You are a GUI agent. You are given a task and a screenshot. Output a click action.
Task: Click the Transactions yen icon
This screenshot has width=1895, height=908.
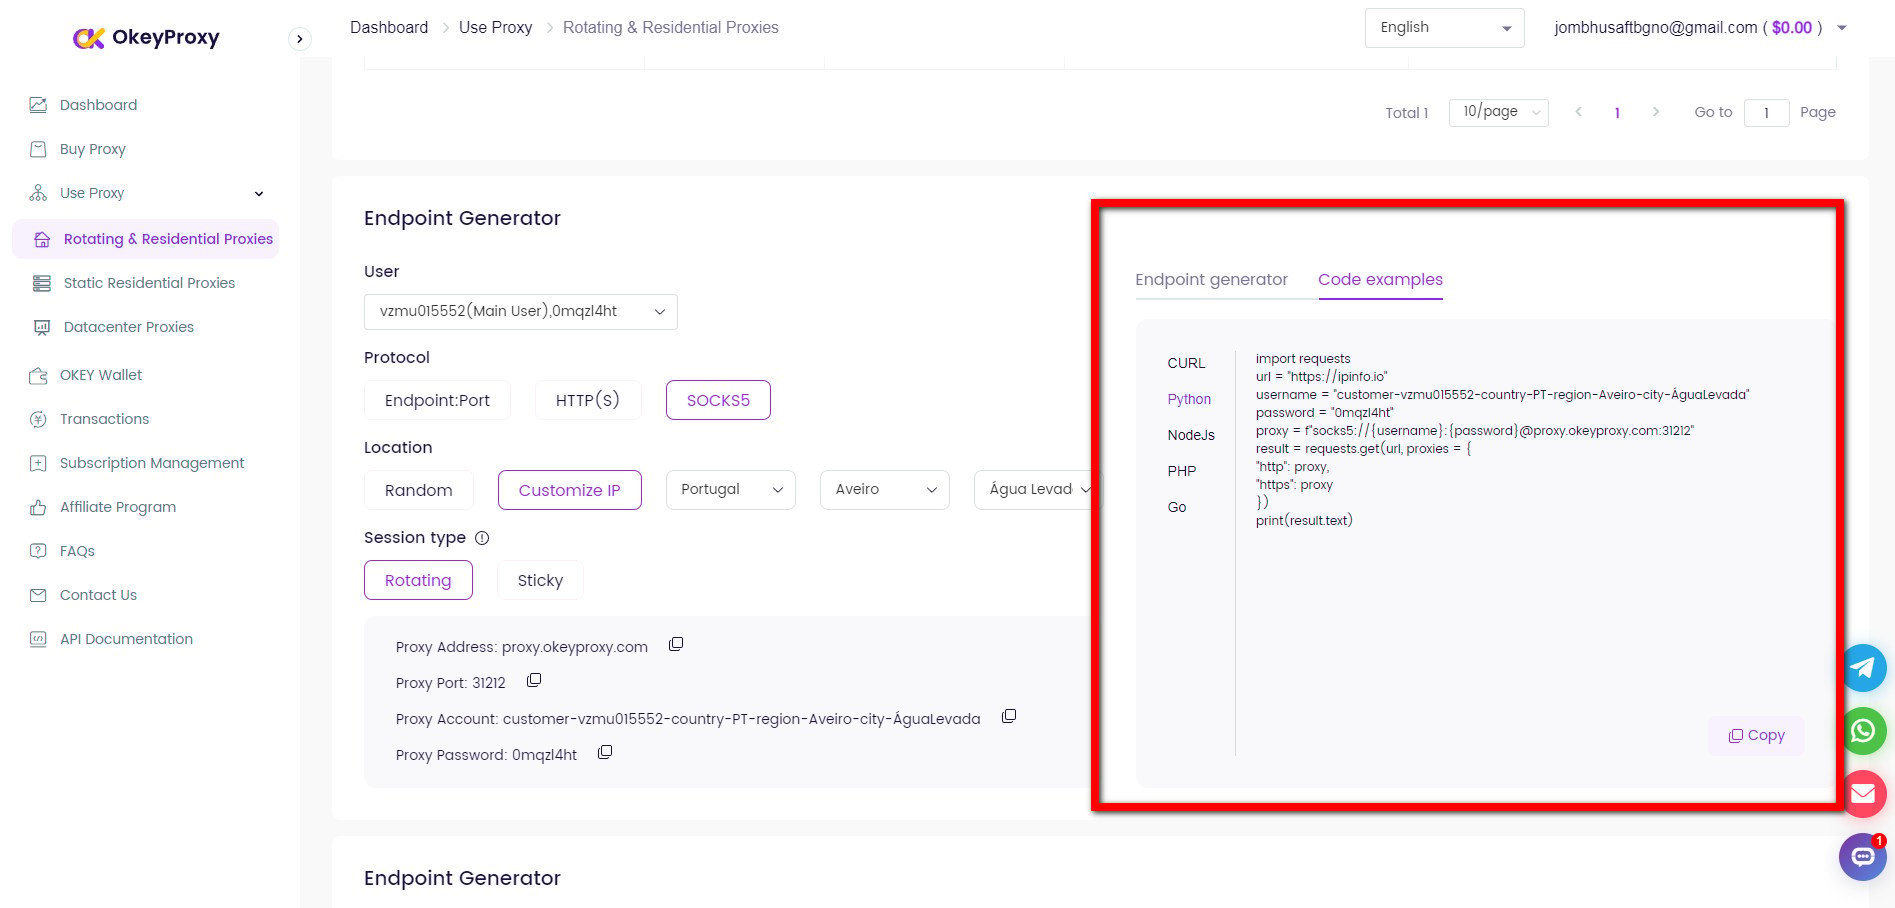pos(38,419)
